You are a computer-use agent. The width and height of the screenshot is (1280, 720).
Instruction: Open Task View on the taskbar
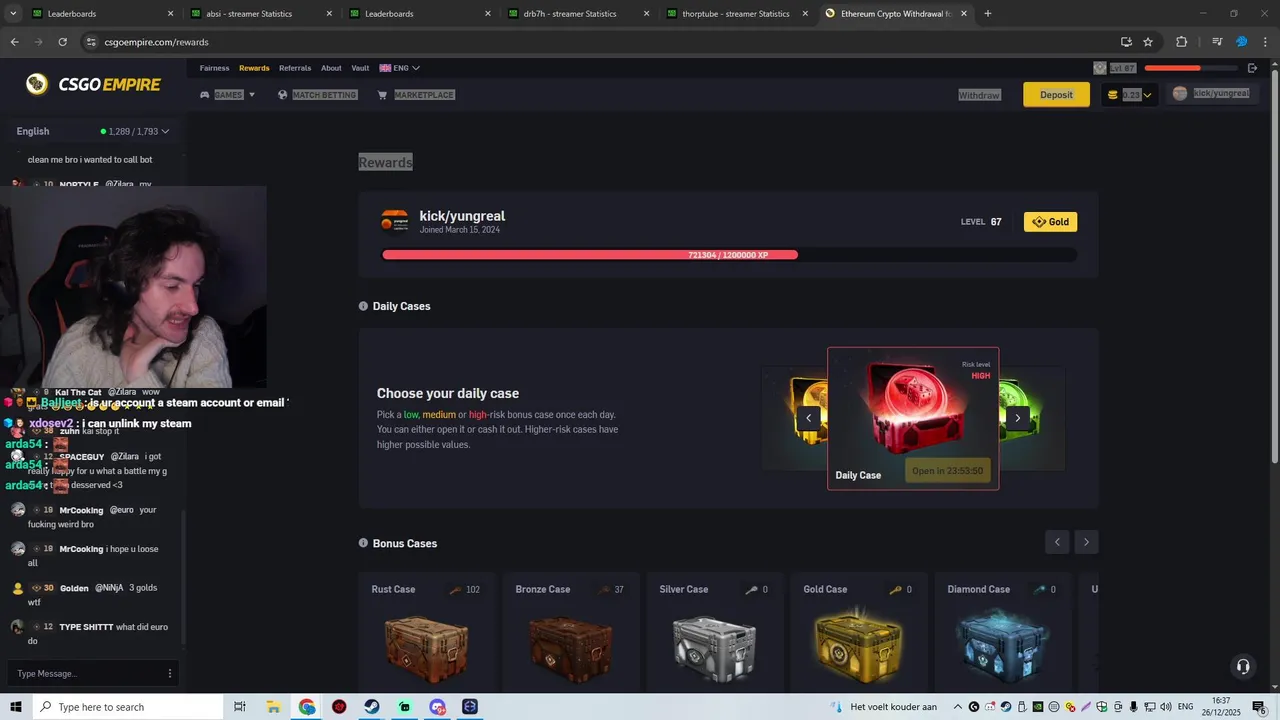[x=240, y=707]
